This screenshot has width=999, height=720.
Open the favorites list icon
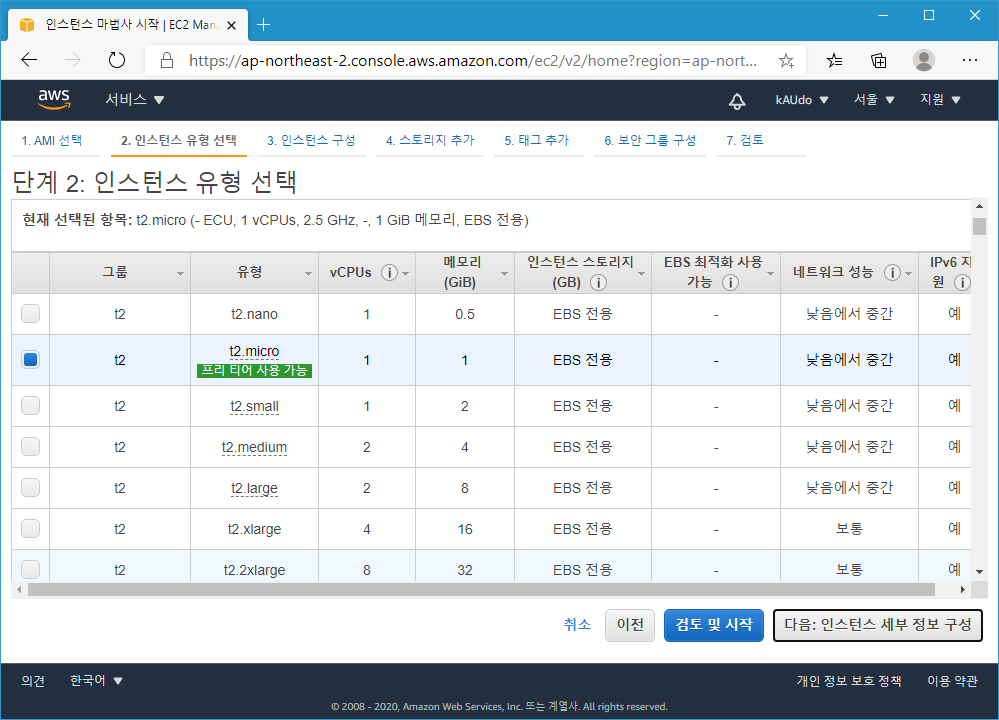pyautogui.click(x=834, y=61)
